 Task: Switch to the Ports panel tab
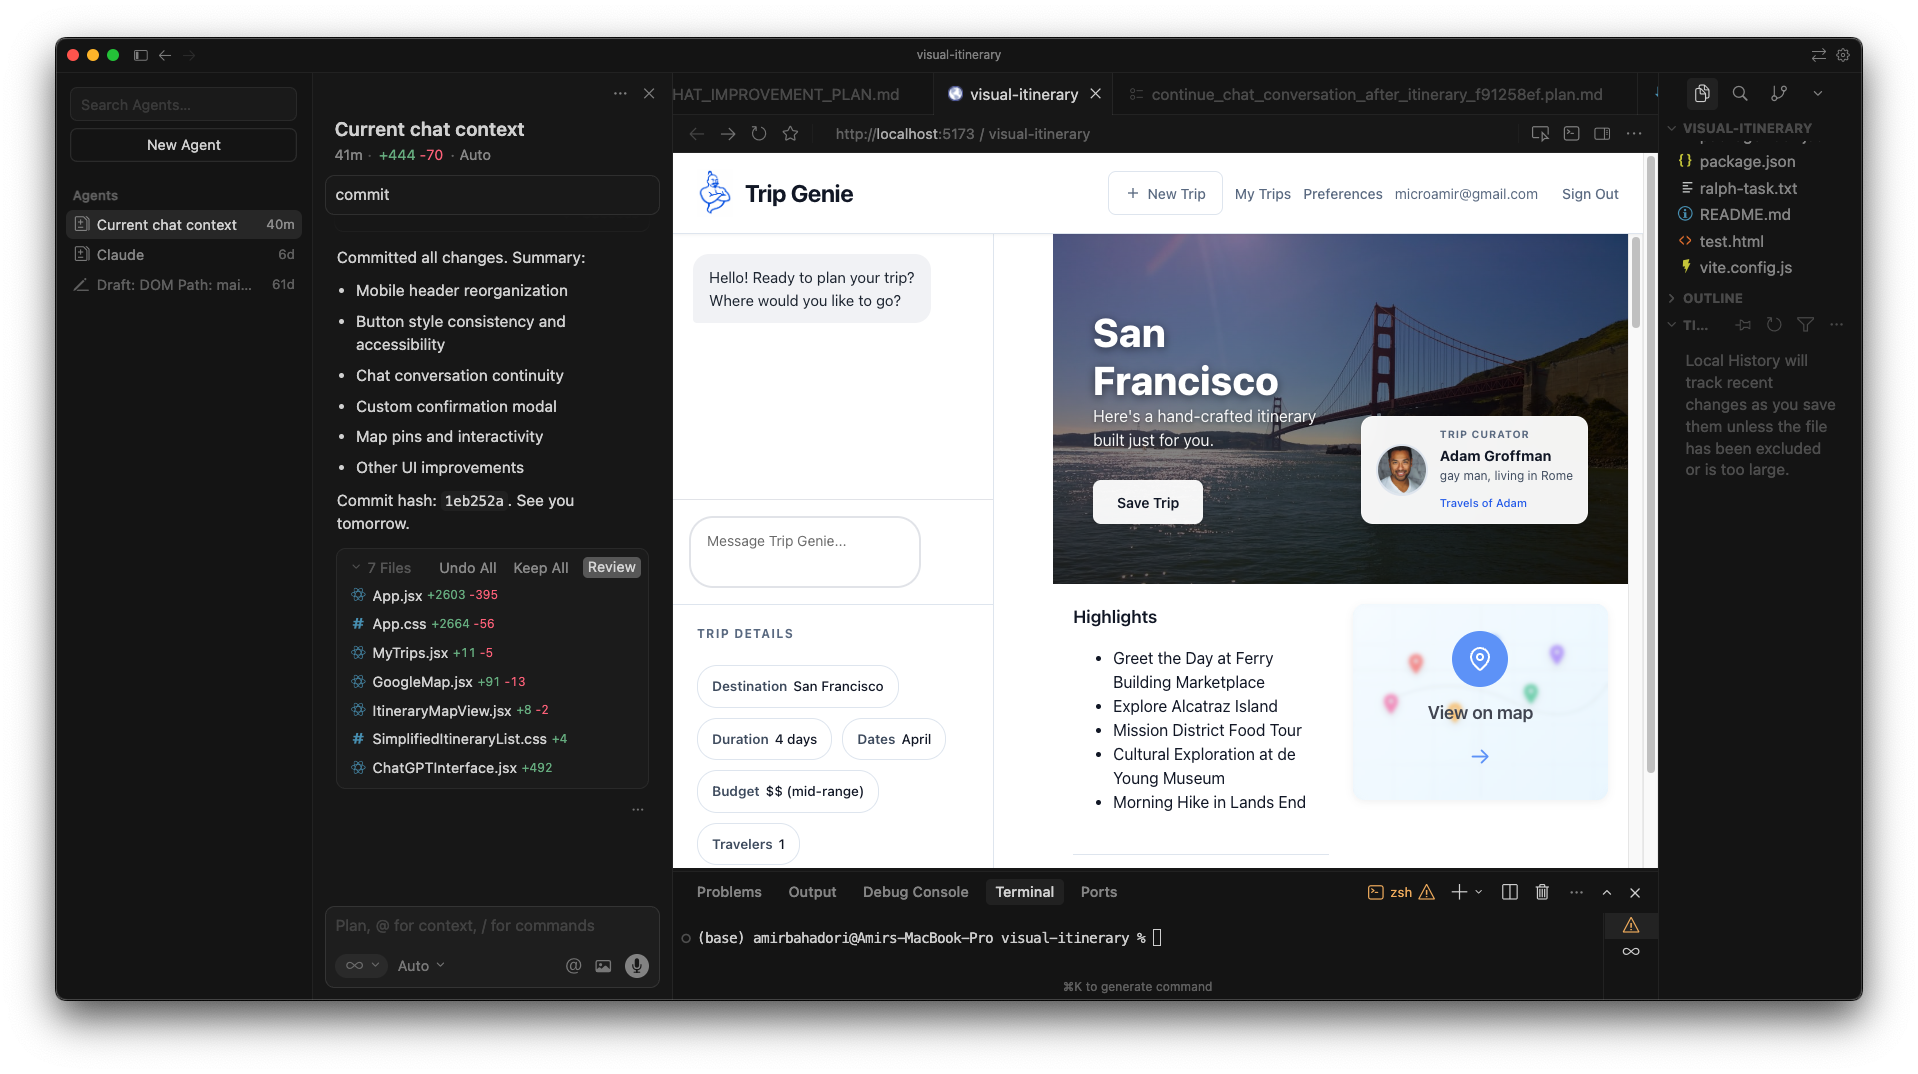click(x=1098, y=892)
